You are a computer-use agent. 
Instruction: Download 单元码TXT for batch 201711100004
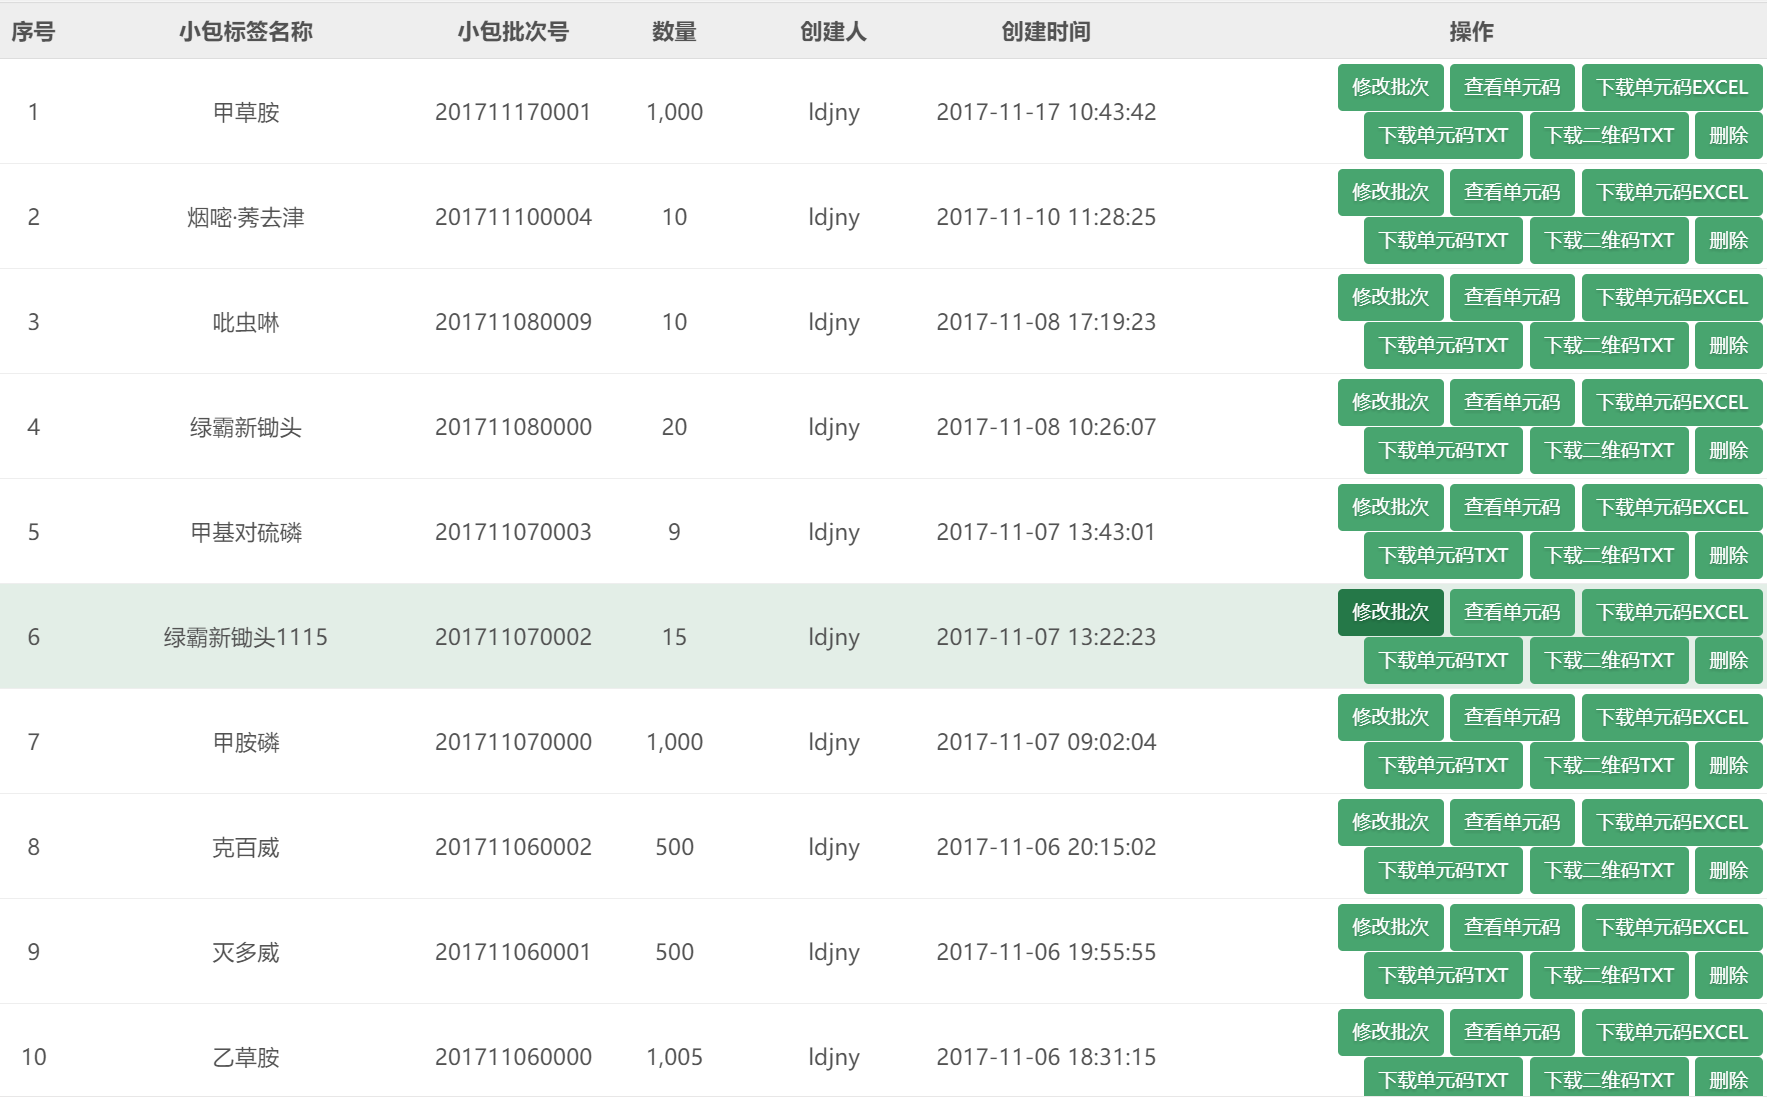pyautogui.click(x=1443, y=240)
